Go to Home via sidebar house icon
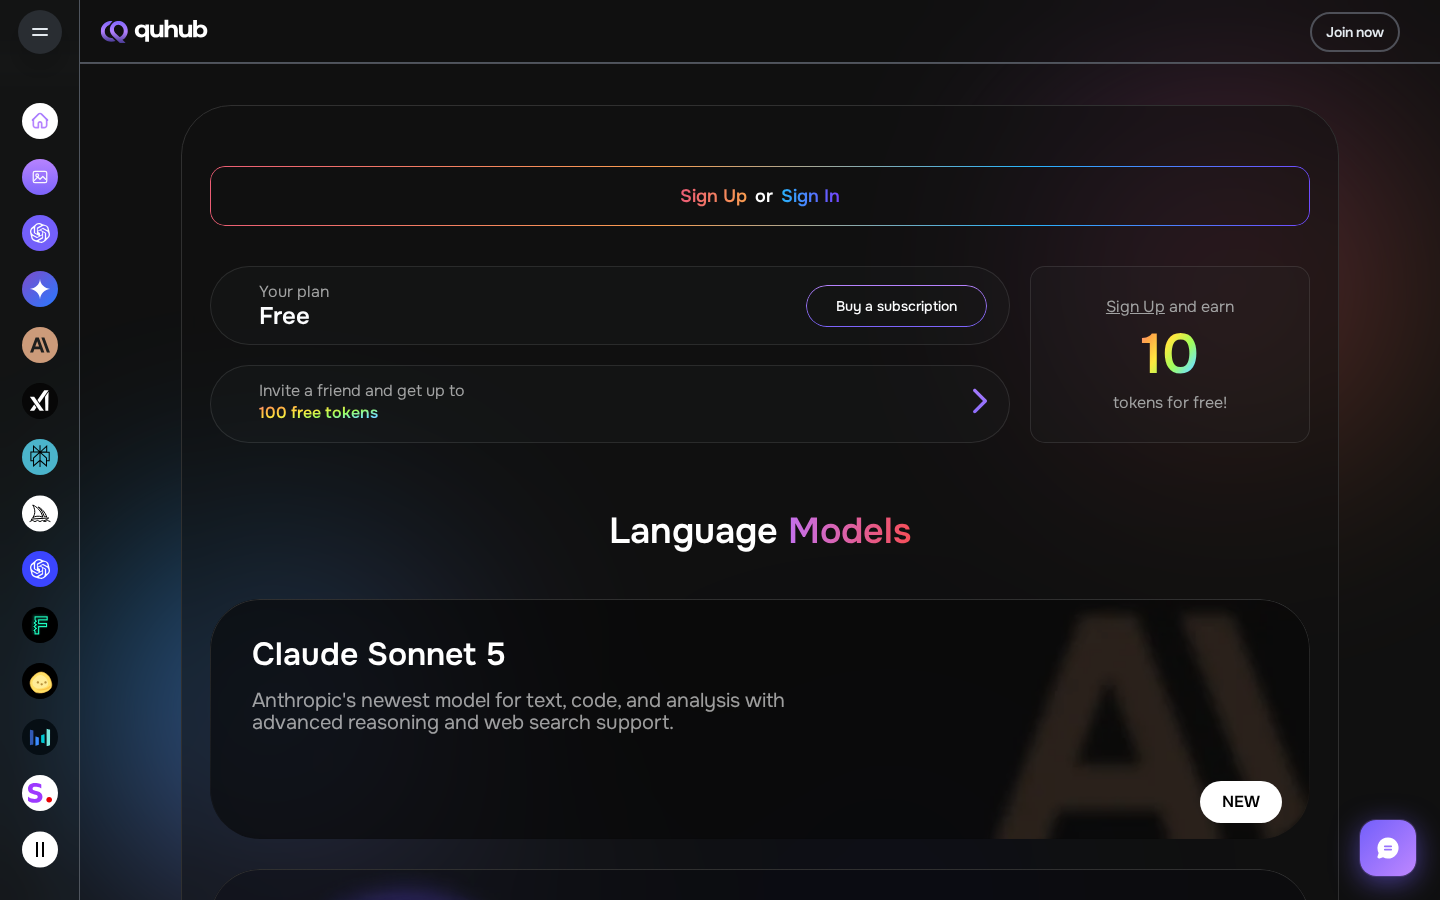 click(x=40, y=121)
